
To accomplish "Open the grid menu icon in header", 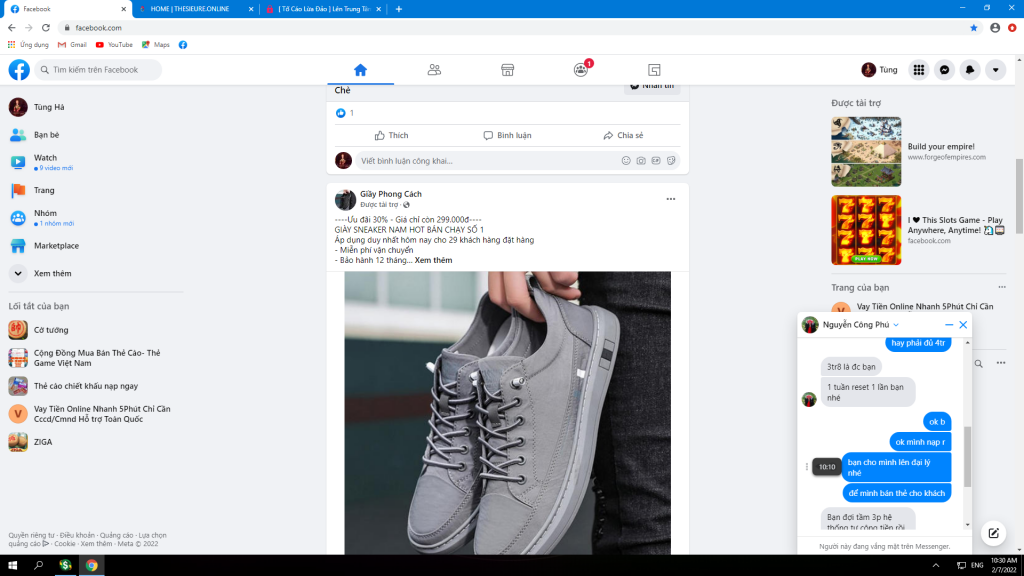I will click(918, 70).
